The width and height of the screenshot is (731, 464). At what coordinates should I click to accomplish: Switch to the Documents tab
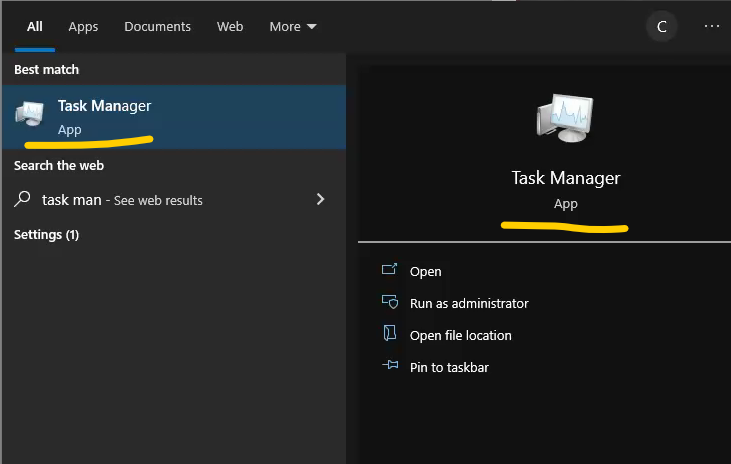[x=157, y=27]
